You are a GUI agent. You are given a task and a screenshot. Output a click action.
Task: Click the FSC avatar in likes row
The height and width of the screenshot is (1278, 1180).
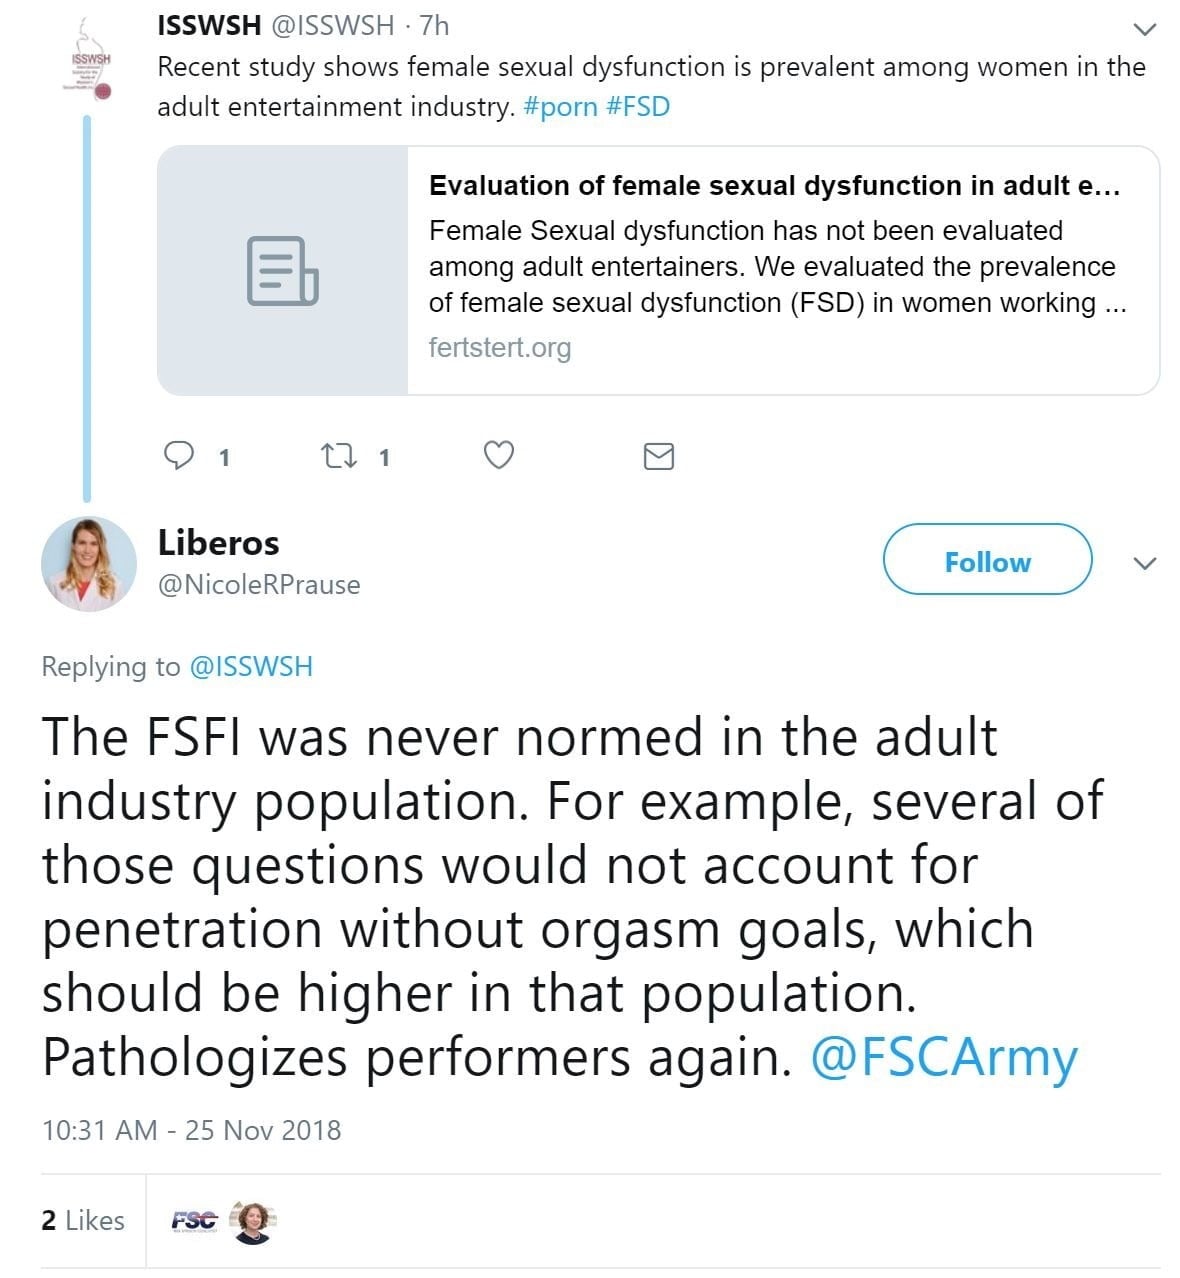[x=194, y=1220]
